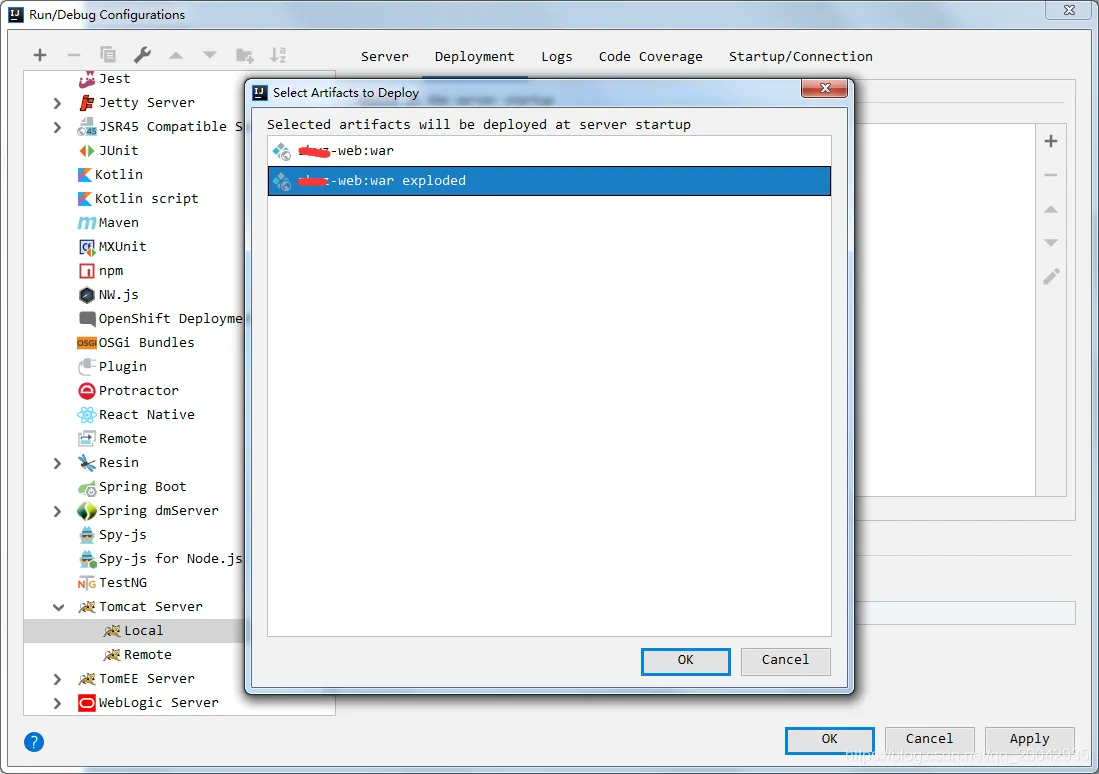This screenshot has height=774, width=1099.
Task: Click the remove configuration minus icon
Action: coord(74,55)
